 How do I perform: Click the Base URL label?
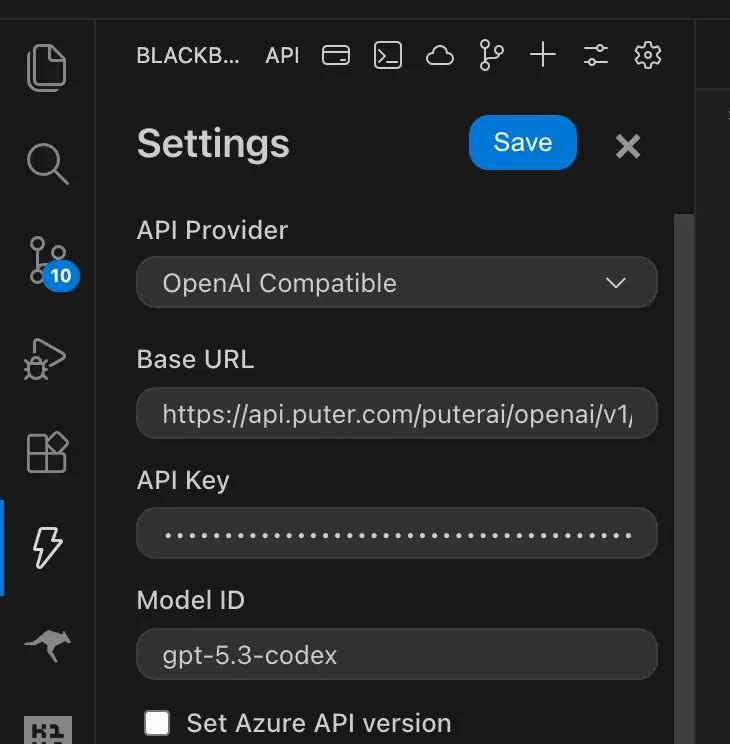click(195, 359)
